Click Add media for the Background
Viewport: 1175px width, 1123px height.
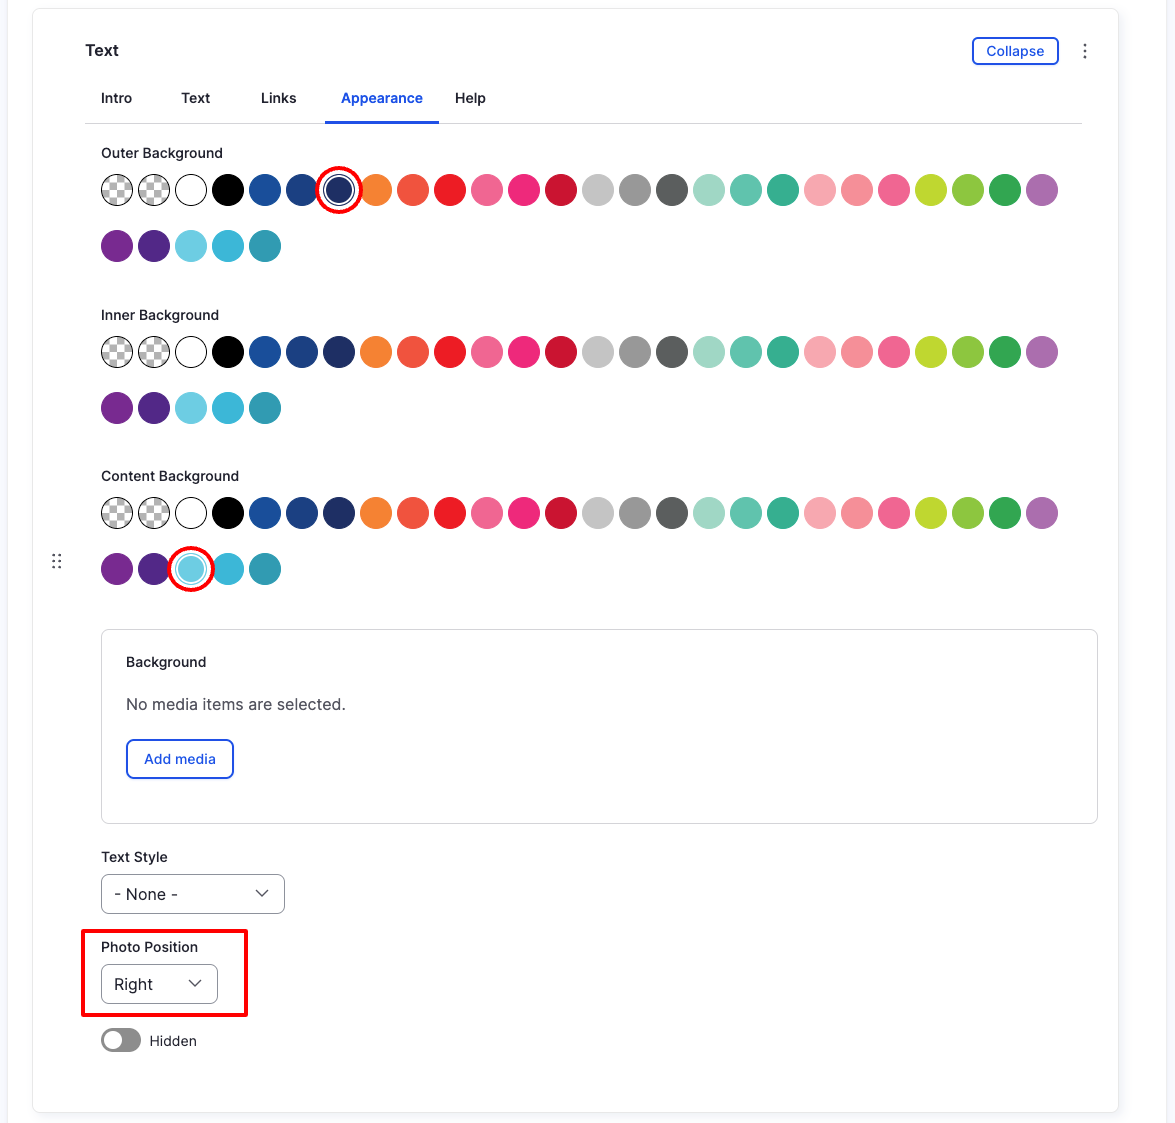click(x=180, y=759)
